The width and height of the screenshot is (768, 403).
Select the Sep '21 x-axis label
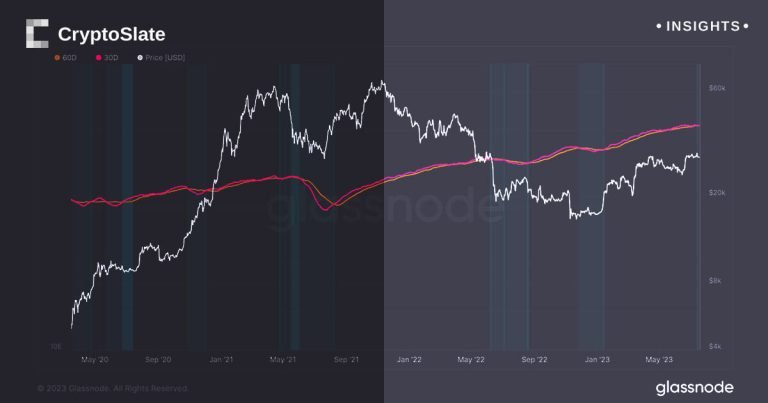(346, 358)
